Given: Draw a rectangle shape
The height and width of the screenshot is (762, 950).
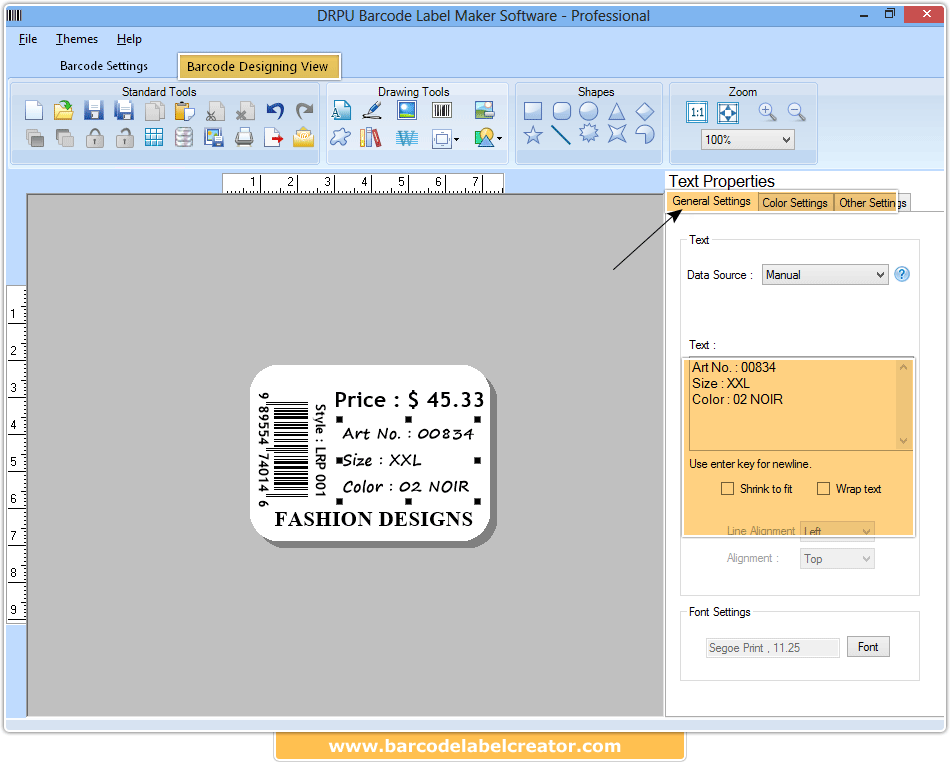Looking at the screenshot, I should [533, 111].
